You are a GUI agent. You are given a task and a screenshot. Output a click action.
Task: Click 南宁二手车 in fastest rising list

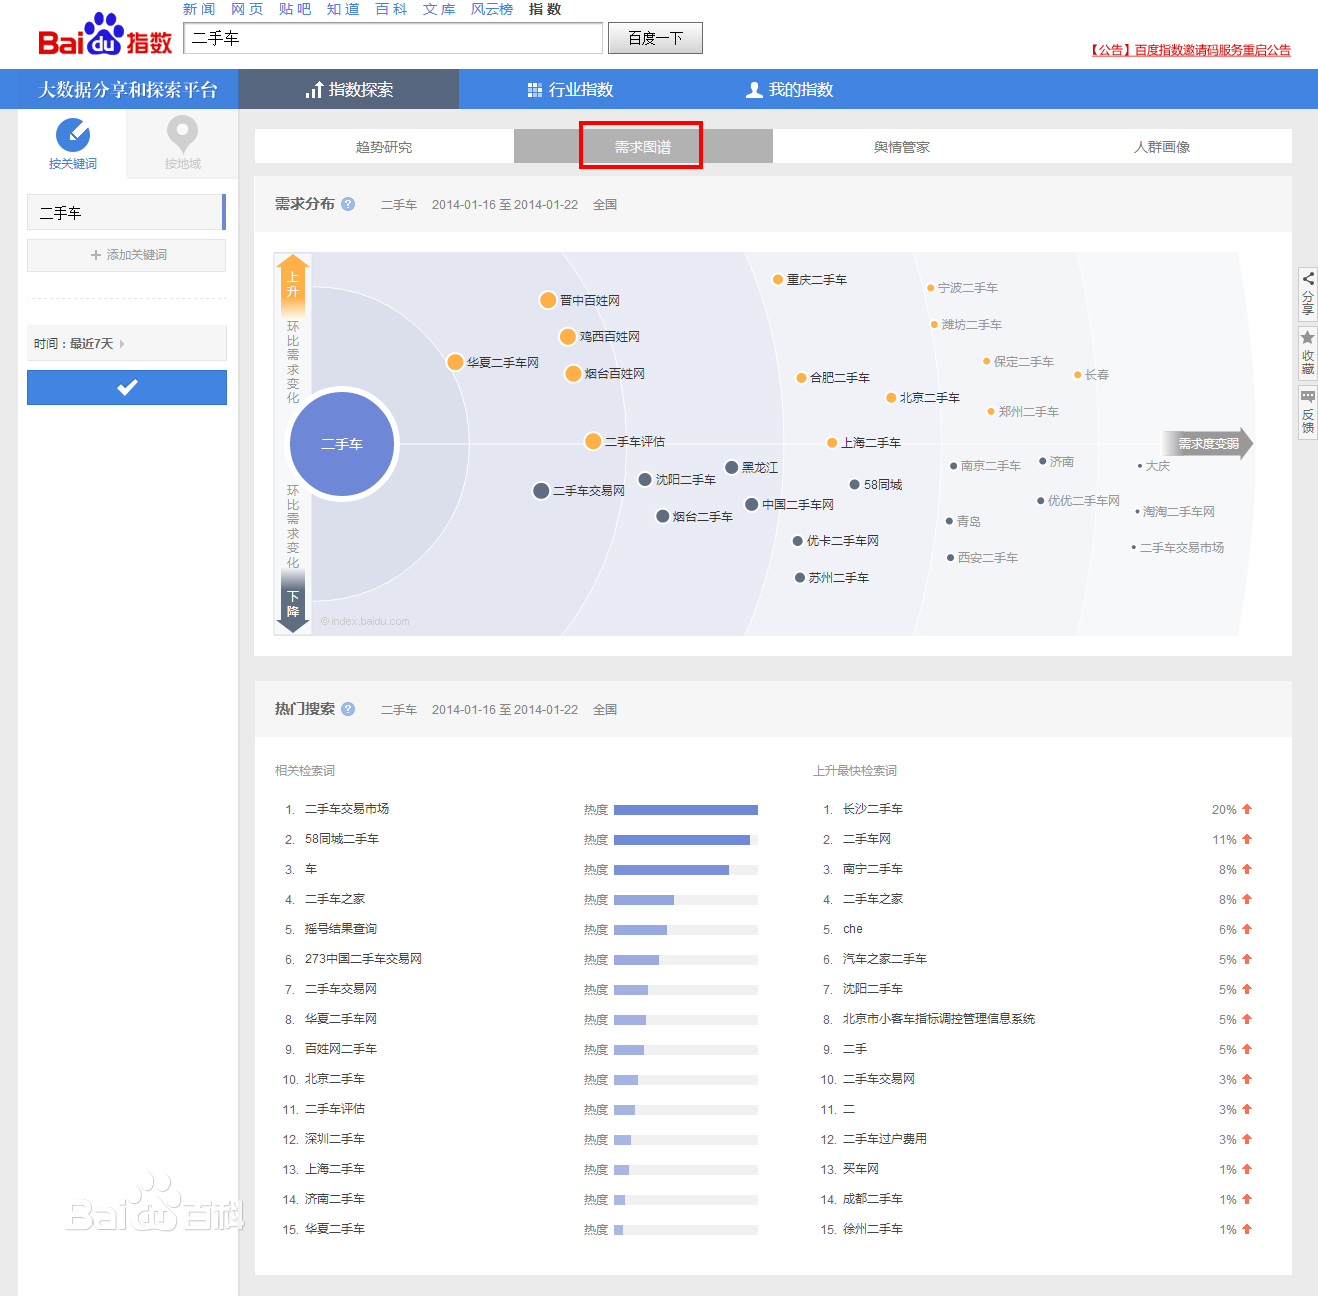873,869
